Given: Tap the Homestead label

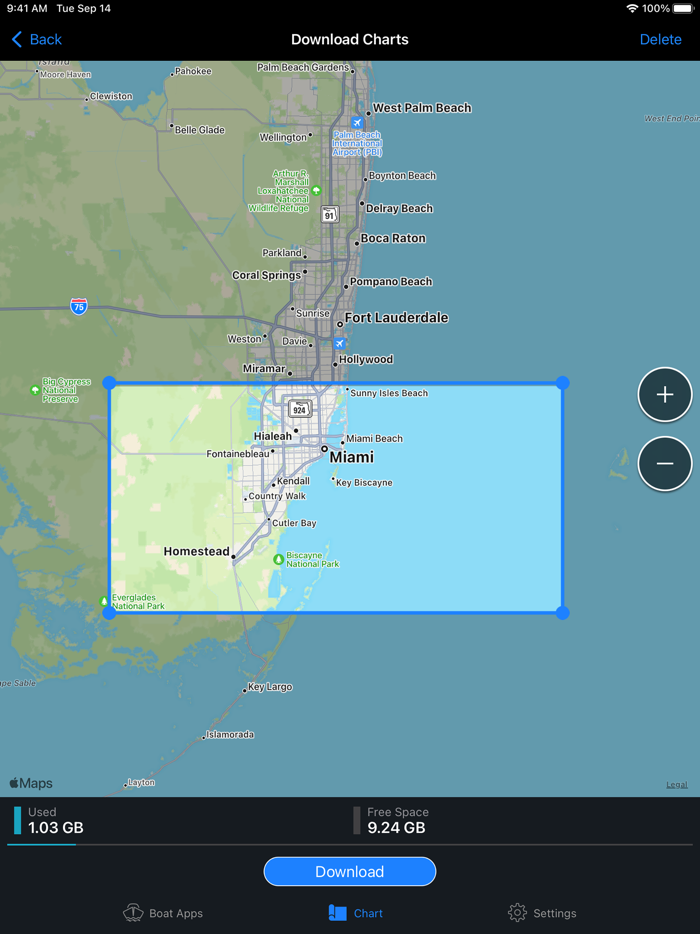Looking at the screenshot, I should 197,551.
